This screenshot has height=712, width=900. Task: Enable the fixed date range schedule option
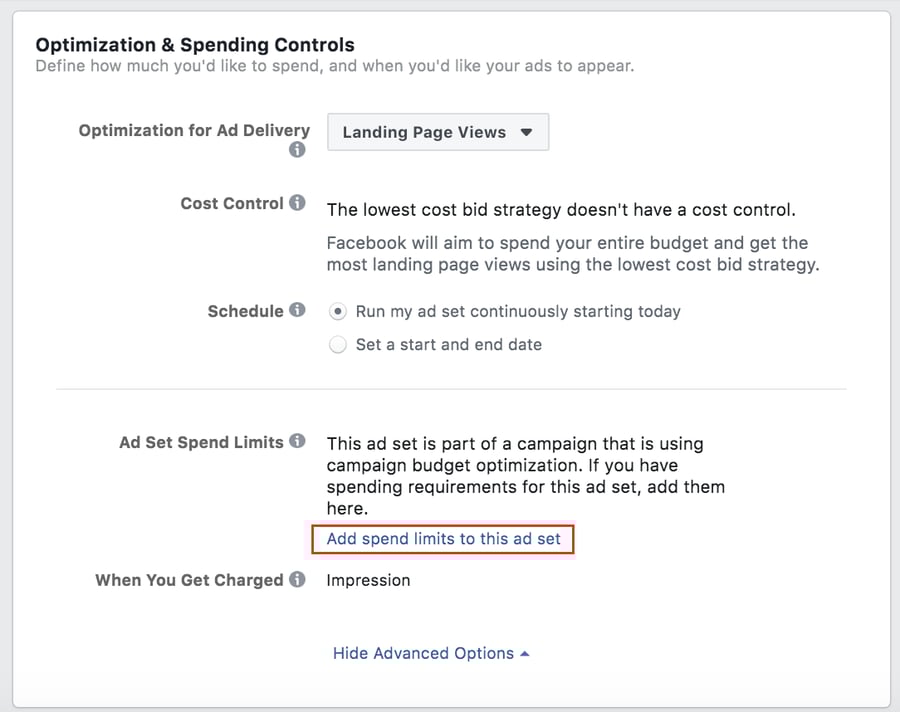[338, 344]
